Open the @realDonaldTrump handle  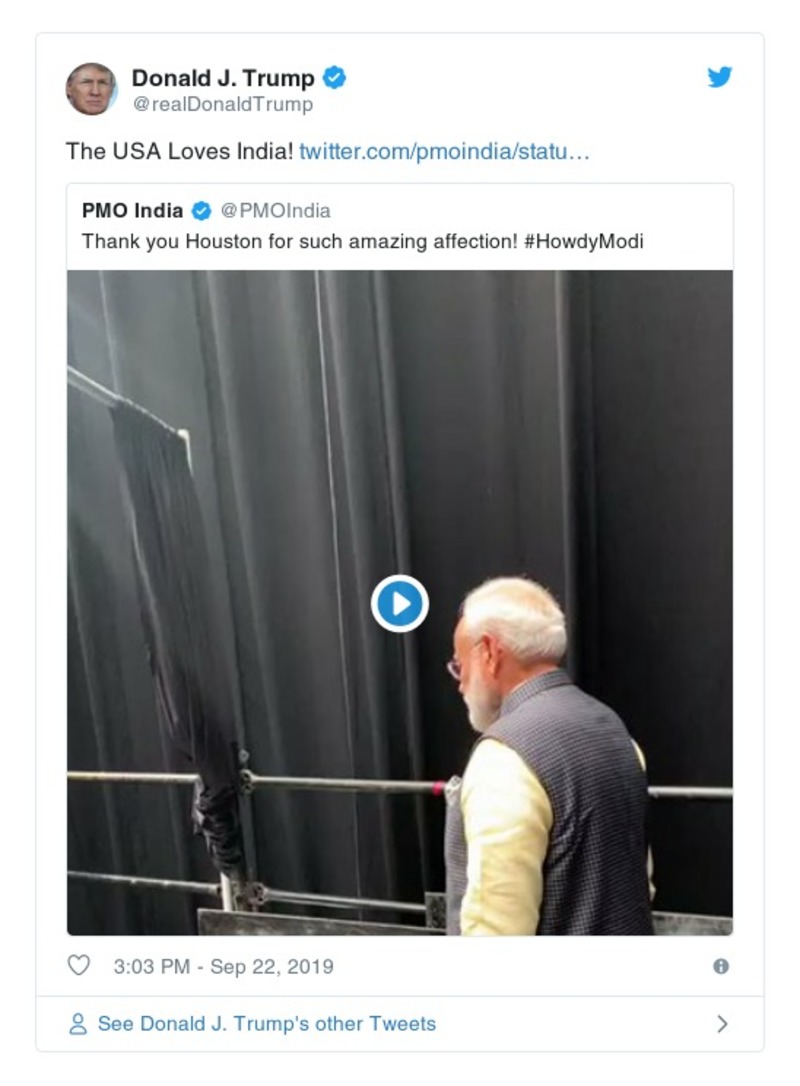(222, 104)
